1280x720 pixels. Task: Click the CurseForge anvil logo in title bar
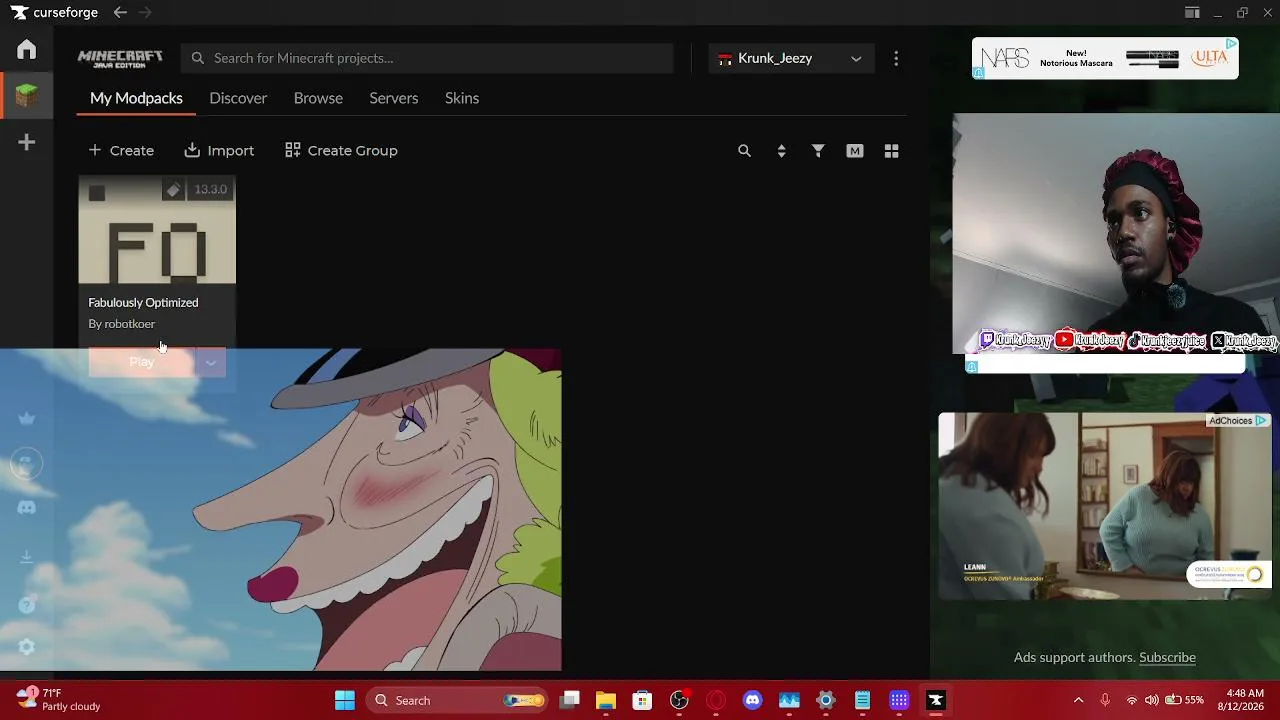19,13
